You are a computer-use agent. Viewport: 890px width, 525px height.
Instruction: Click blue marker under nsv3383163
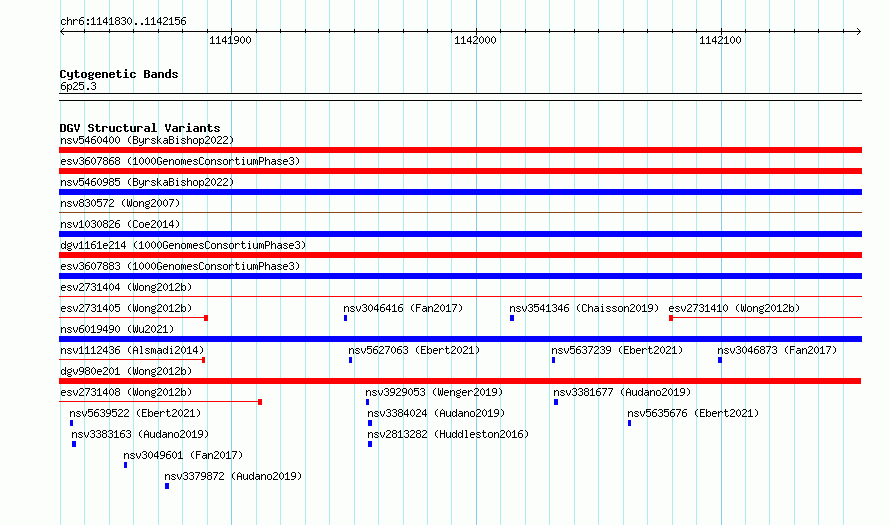[x=74, y=444]
